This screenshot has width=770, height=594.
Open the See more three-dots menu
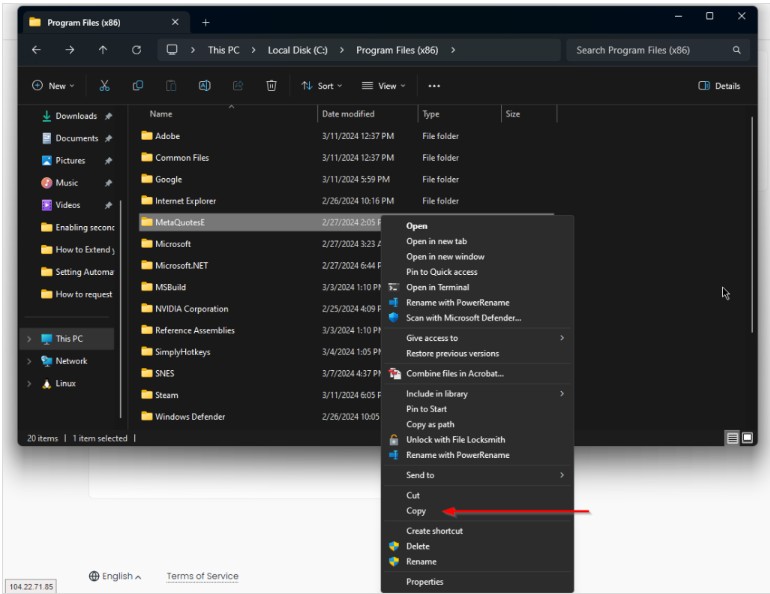(x=434, y=86)
